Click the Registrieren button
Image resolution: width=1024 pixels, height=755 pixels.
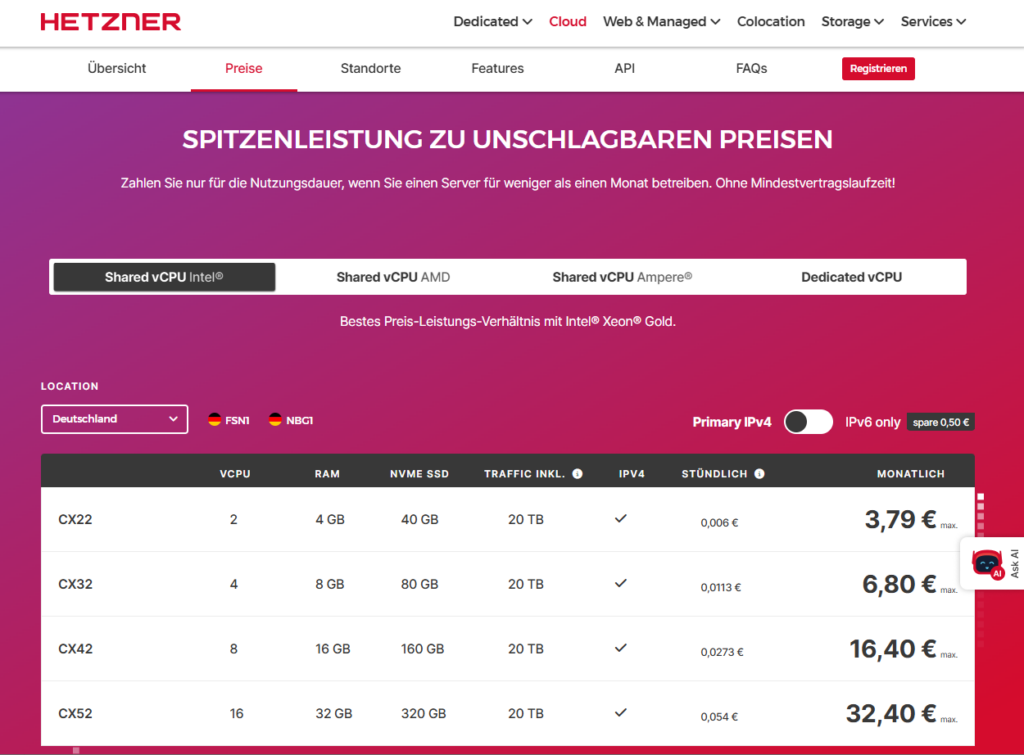[x=878, y=69]
